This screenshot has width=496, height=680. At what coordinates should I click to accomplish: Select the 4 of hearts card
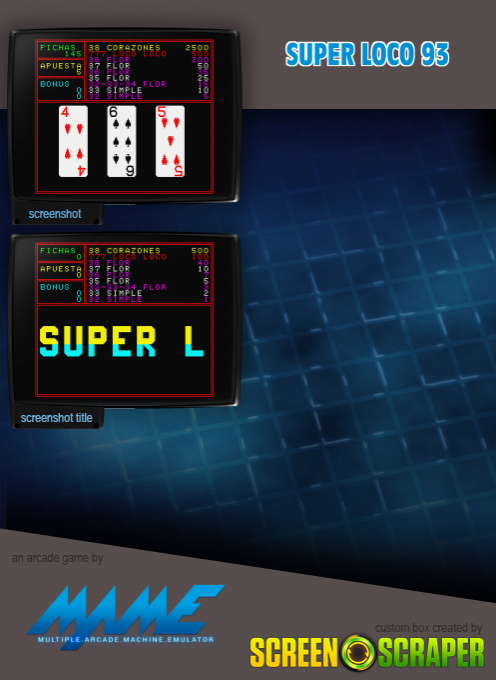point(73,141)
